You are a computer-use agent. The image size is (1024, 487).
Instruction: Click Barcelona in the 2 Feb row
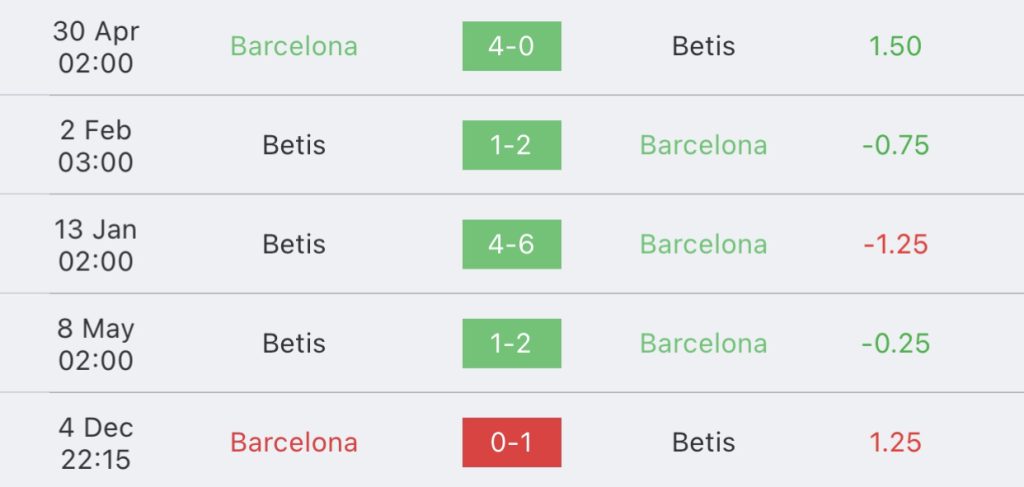pos(703,145)
